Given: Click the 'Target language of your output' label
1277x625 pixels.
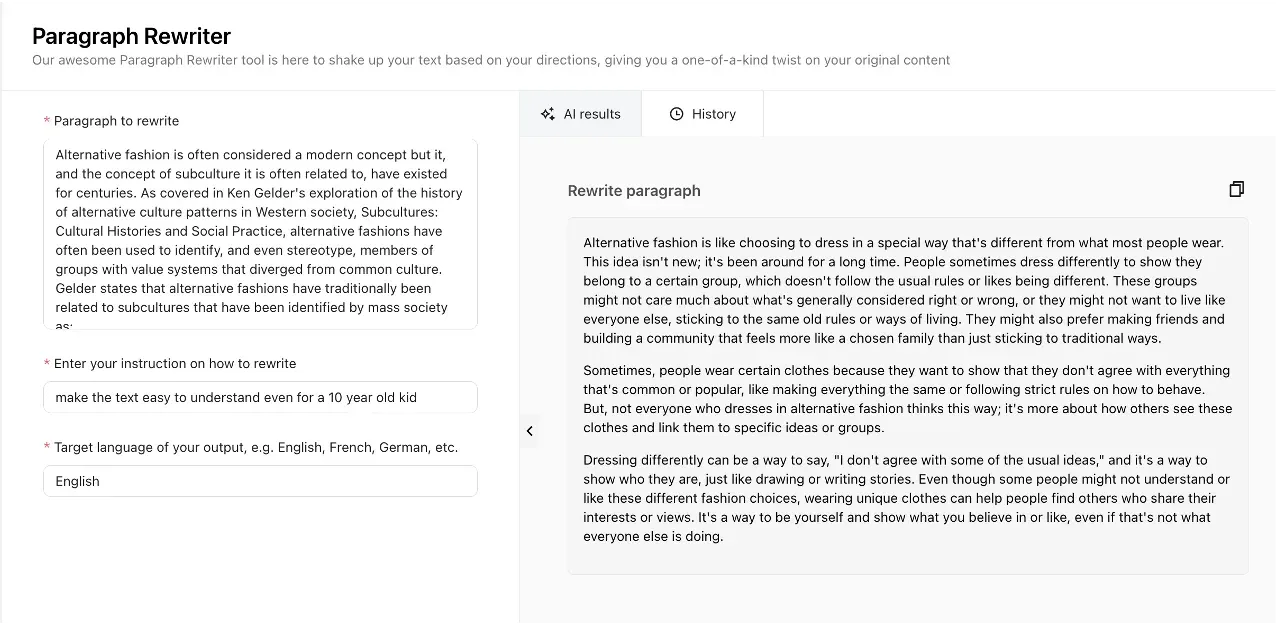Looking at the screenshot, I should click(255, 448).
